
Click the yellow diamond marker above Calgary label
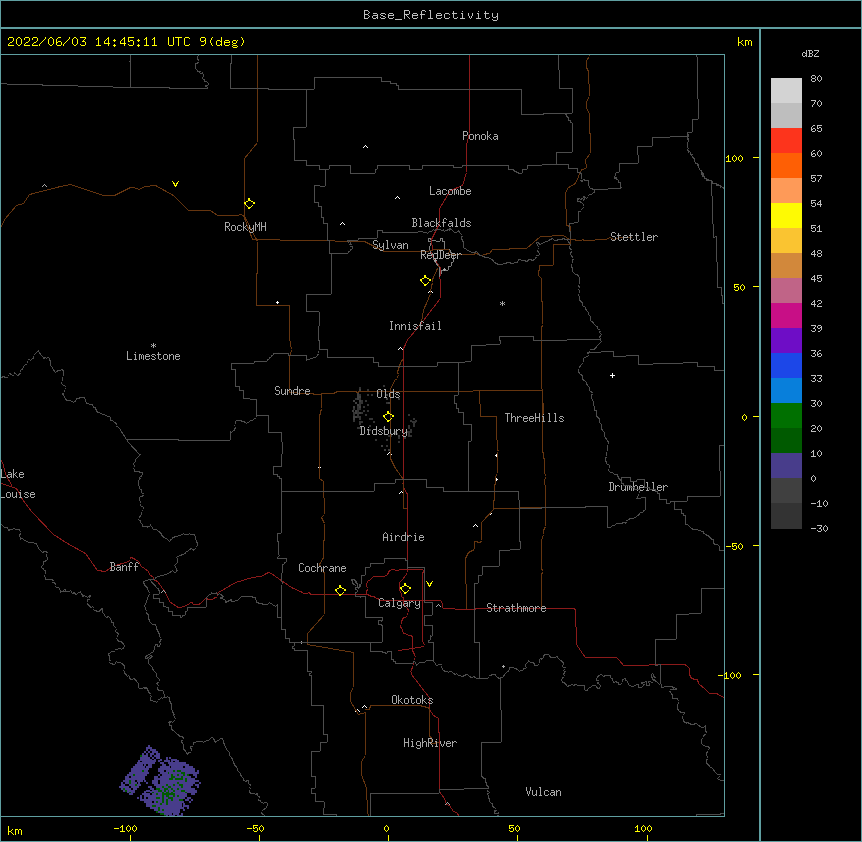click(x=405, y=589)
